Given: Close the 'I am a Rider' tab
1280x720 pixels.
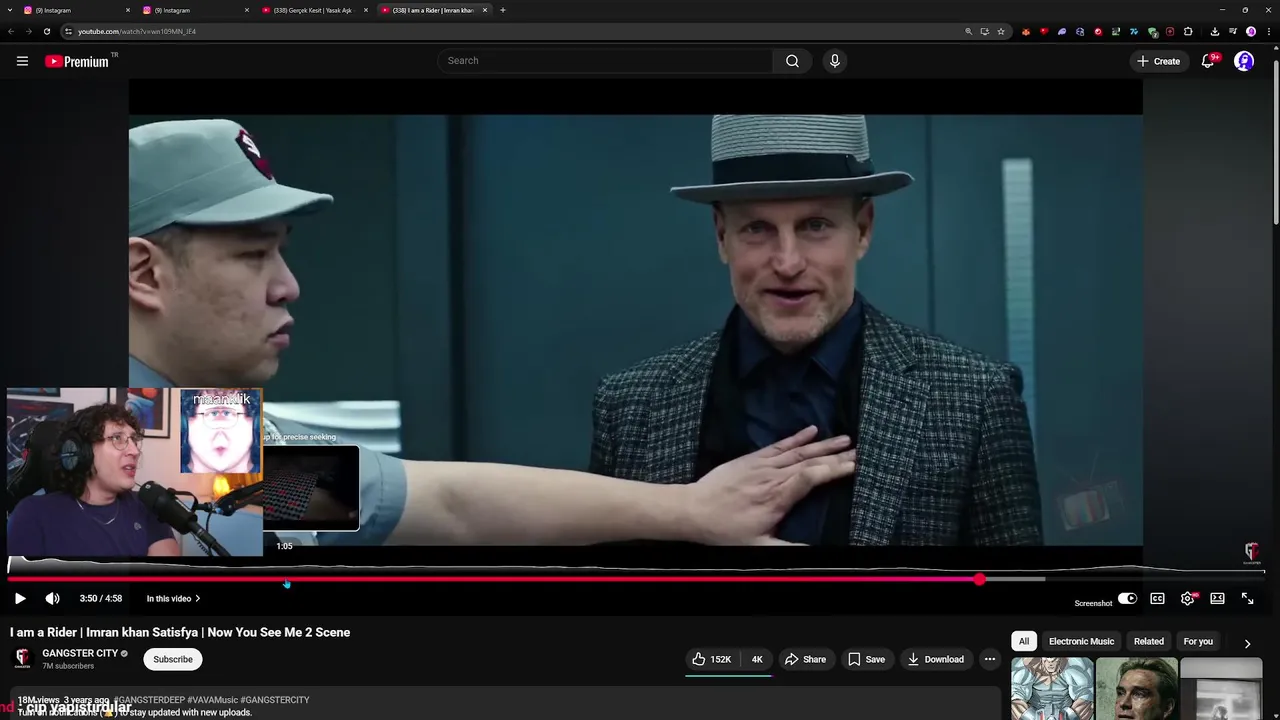Looking at the screenshot, I should [x=485, y=10].
